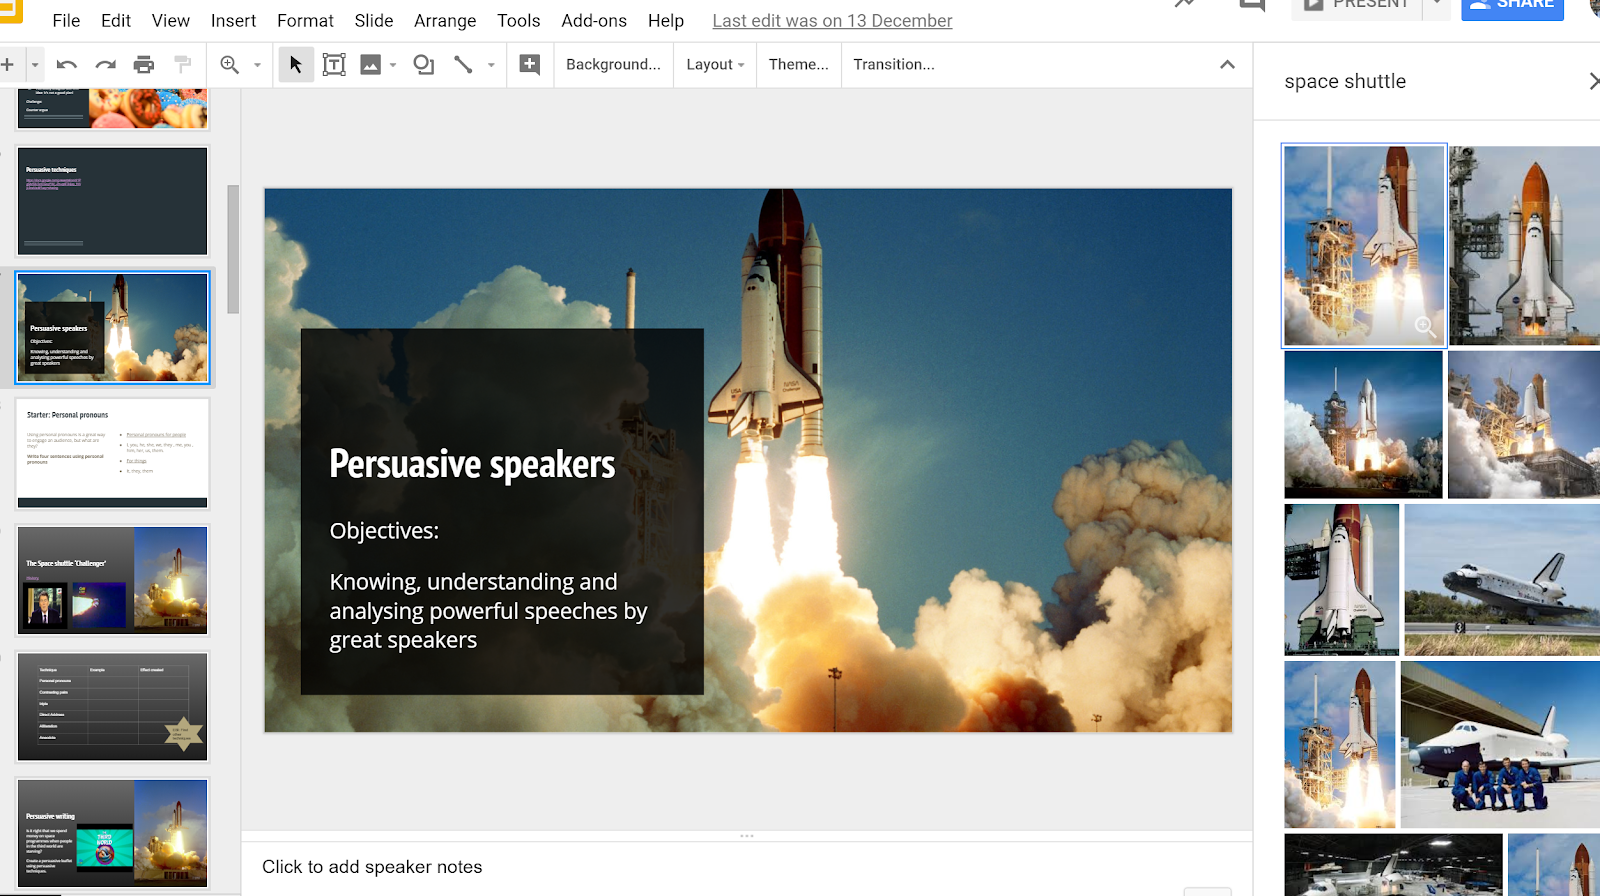Click the blue Share button
This screenshot has width=1600, height=896.
tap(1512, 8)
